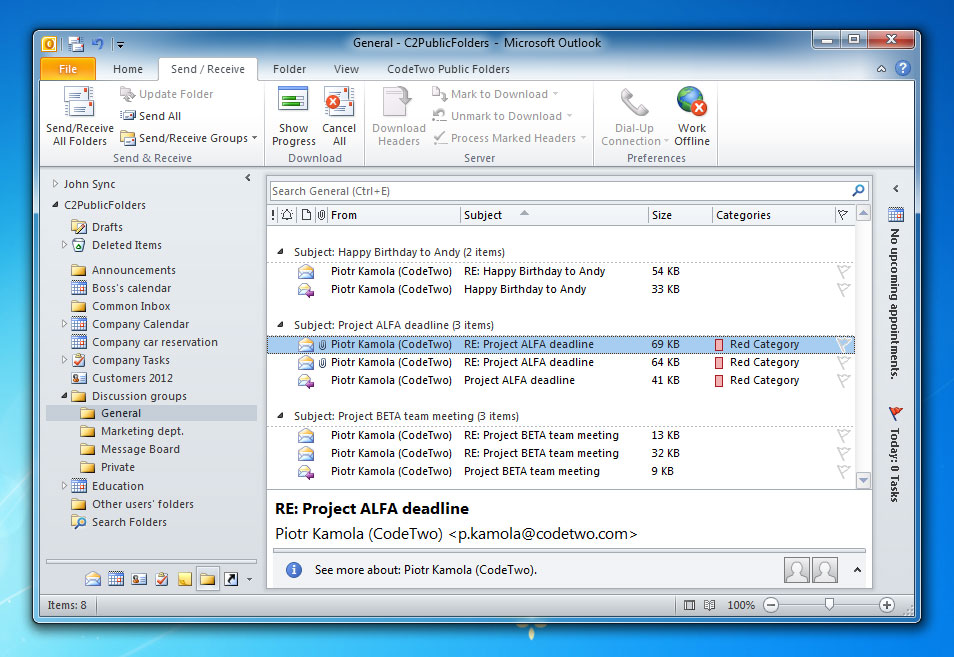Click Send/Receive quick access icon
The height and width of the screenshot is (657, 954).
click(x=76, y=44)
